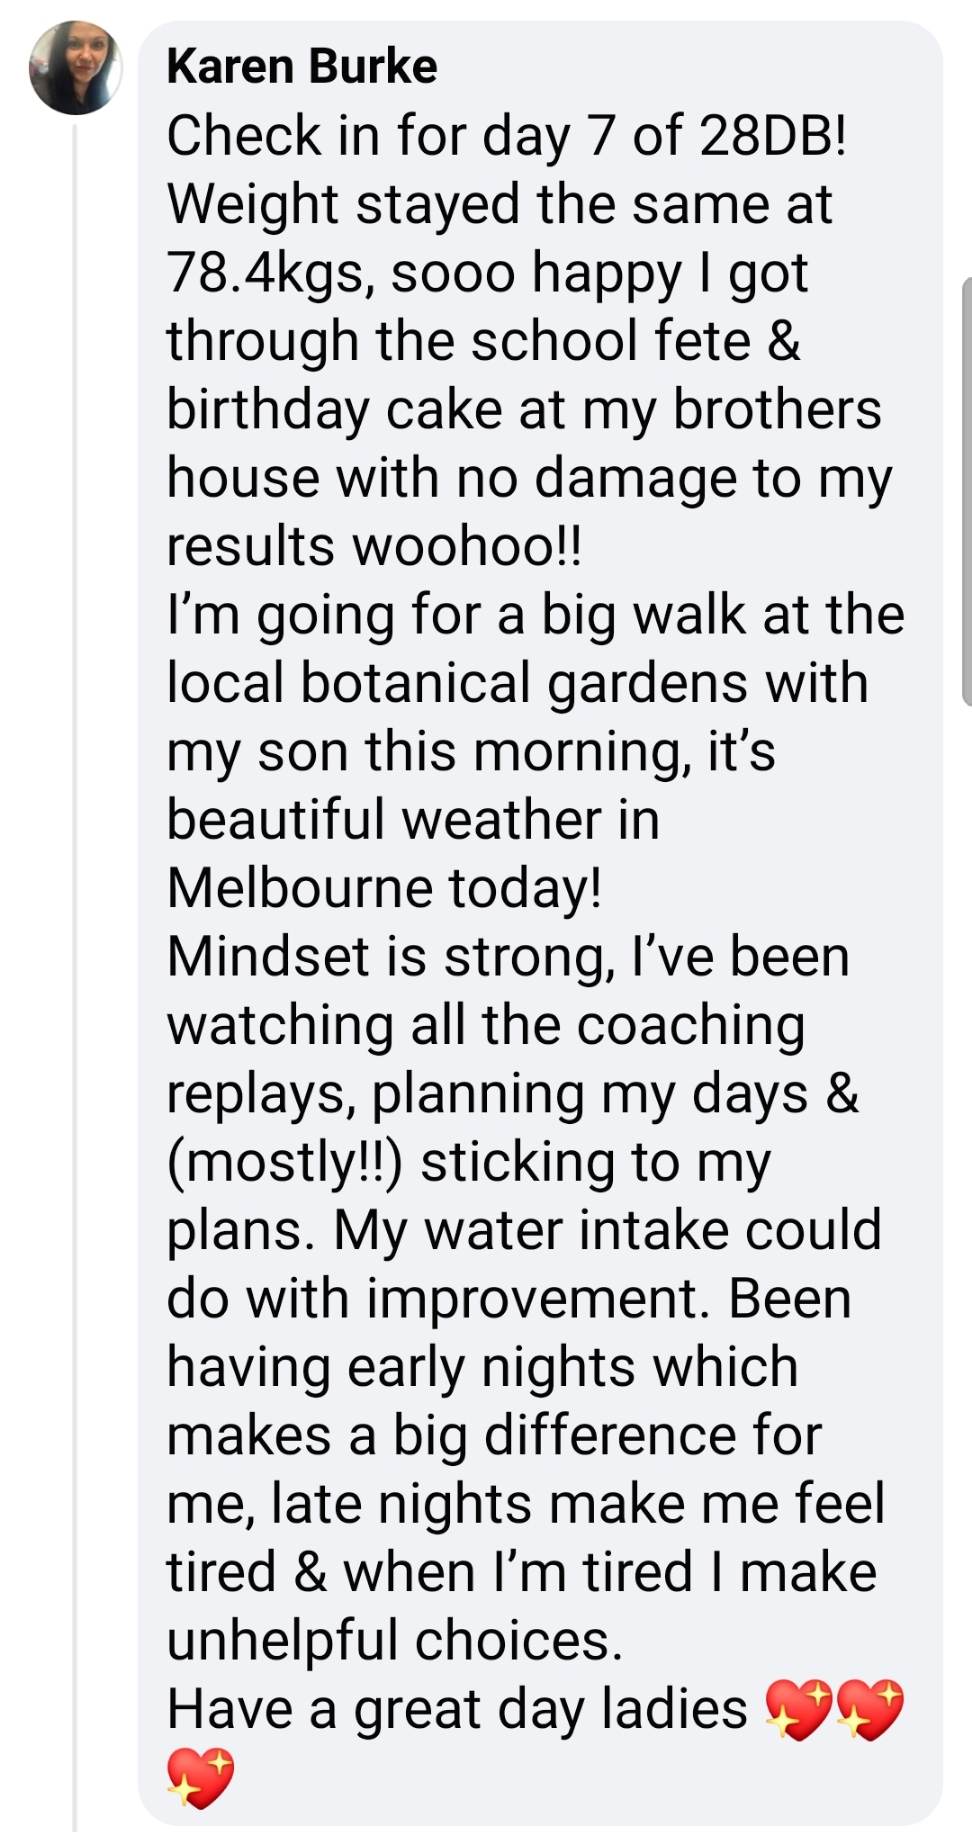Click the 'unhelpful choices.' line

click(394, 1640)
